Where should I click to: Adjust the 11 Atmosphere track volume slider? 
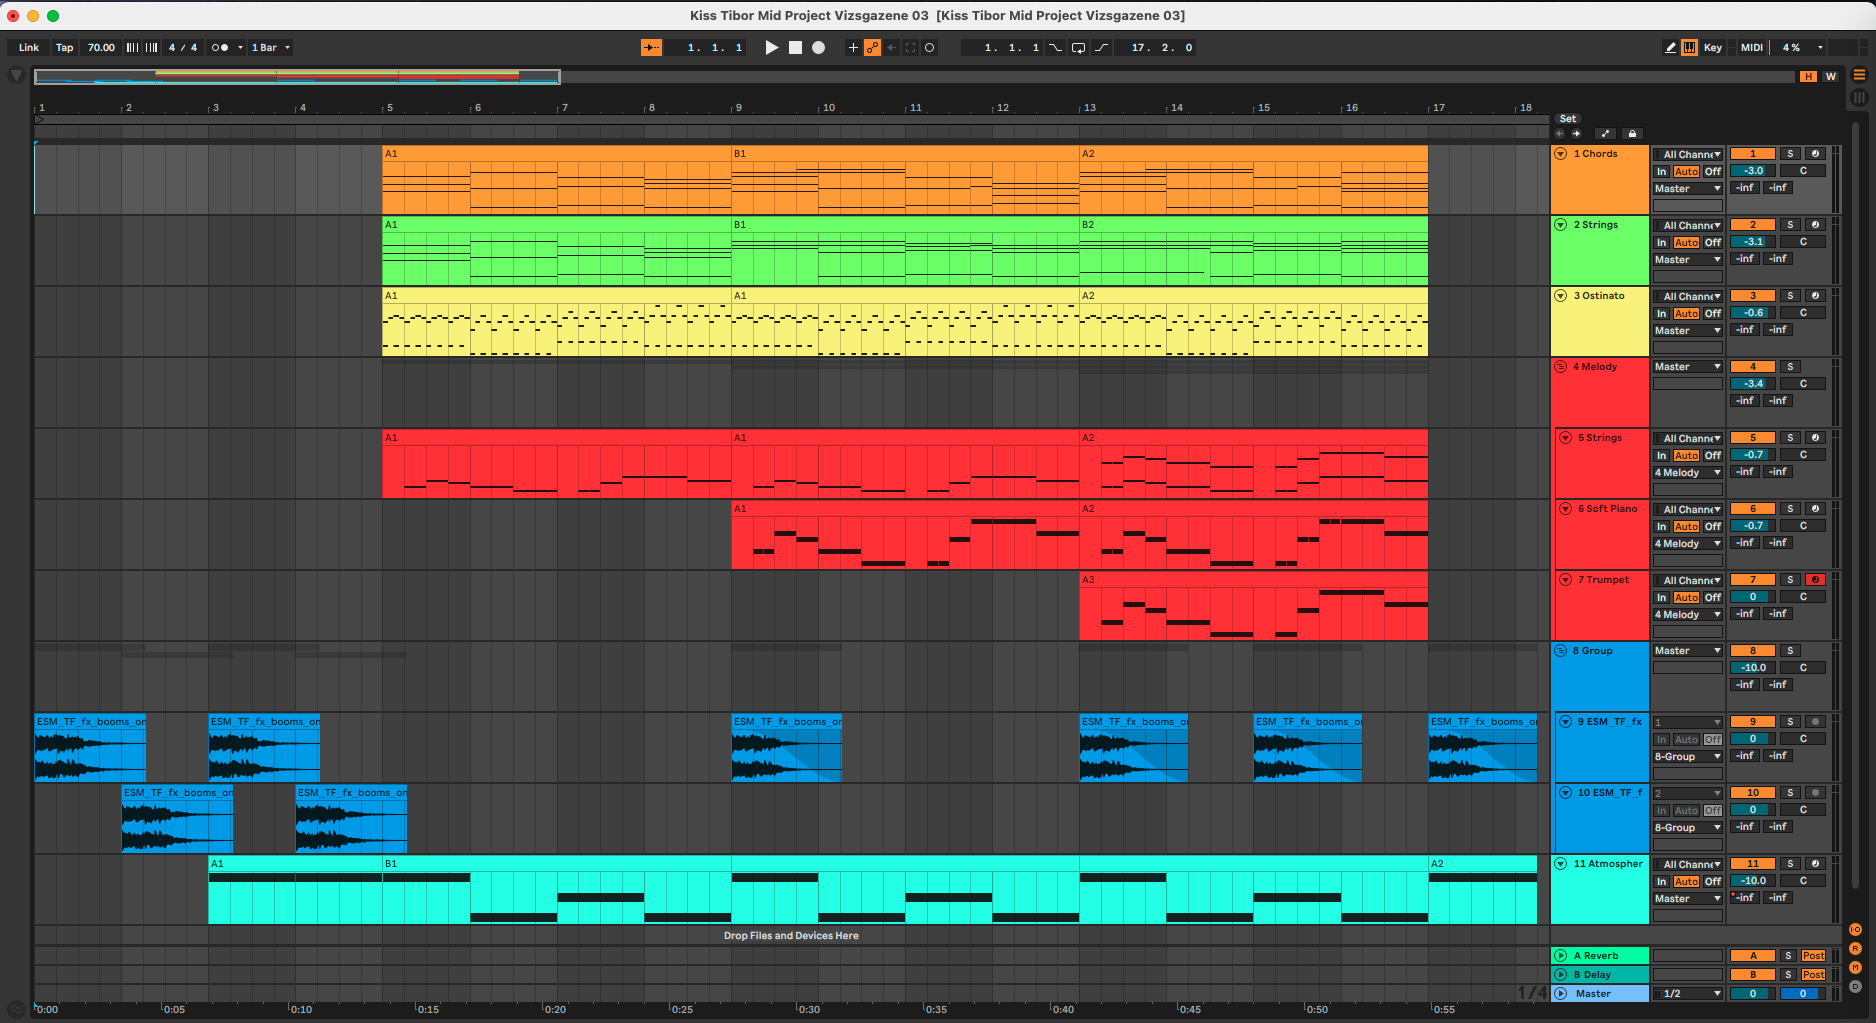pos(1753,881)
